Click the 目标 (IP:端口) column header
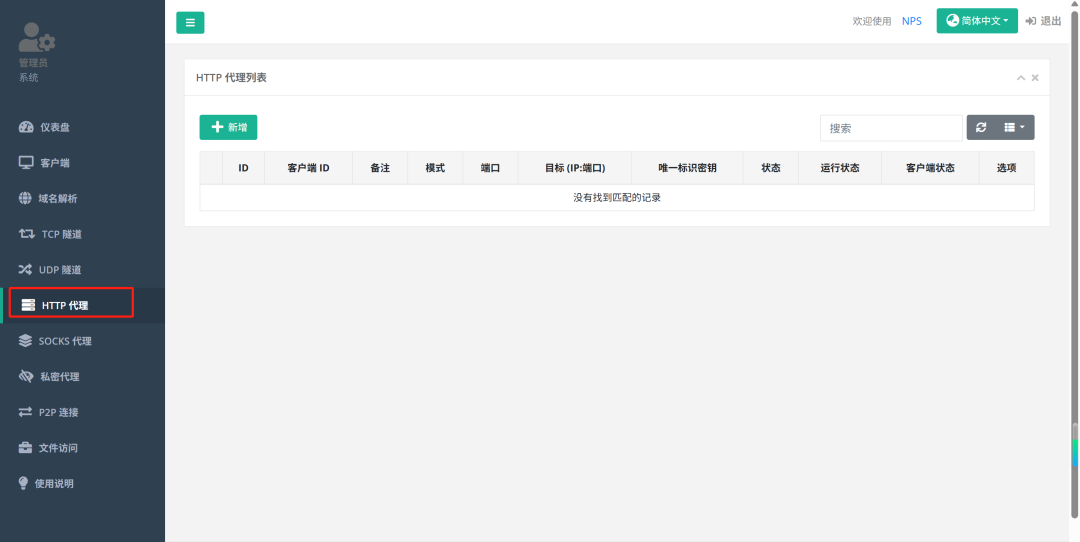 [575, 168]
